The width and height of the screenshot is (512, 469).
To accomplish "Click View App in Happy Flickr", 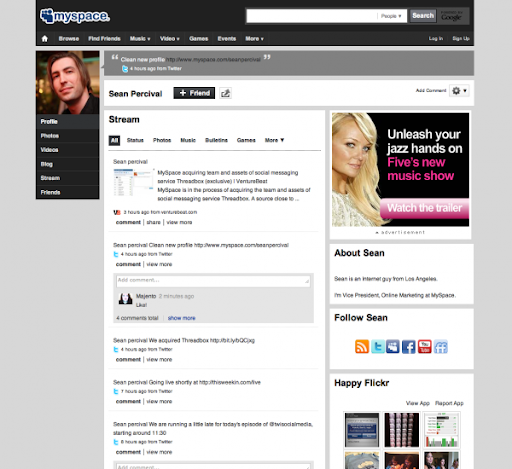I will [x=418, y=403].
